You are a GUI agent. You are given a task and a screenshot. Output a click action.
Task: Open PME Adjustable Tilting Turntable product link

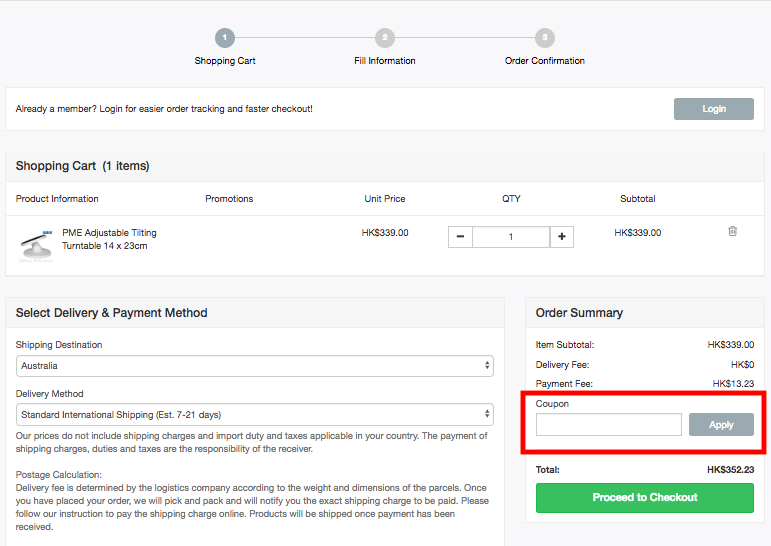point(109,239)
